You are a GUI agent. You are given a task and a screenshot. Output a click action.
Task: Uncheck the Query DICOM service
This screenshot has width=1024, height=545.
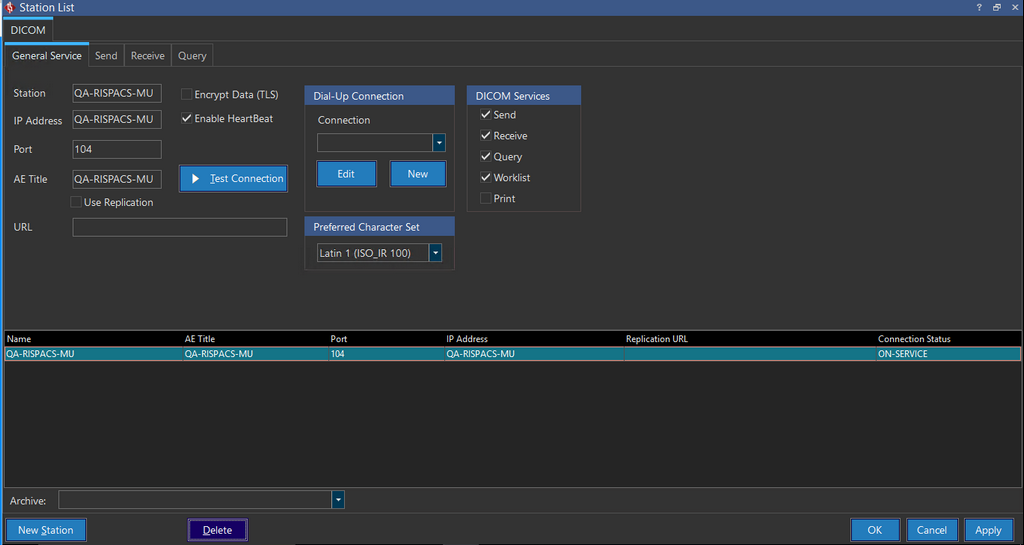[486, 156]
